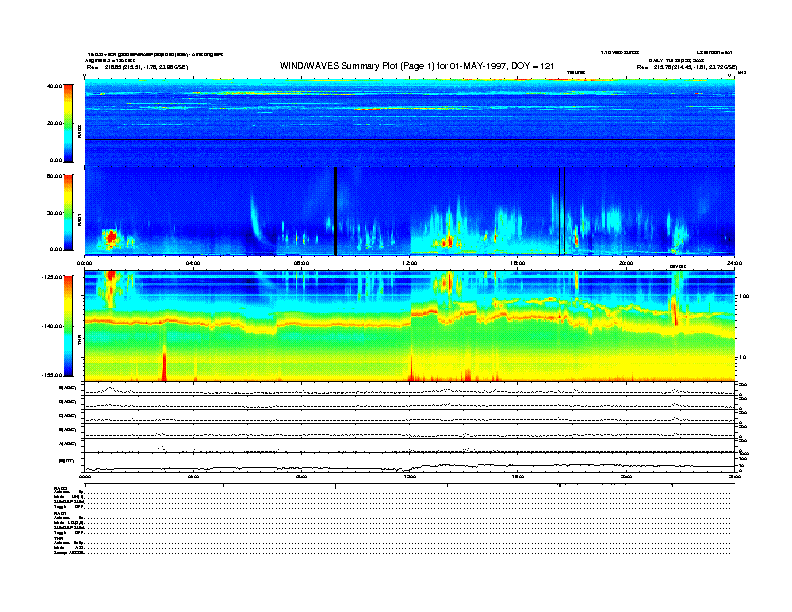Screen dimensions: 792x612
Task: Click the WIND/WAVES Summary Plot title
Action: pyautogui.click(x=417, y=66)
